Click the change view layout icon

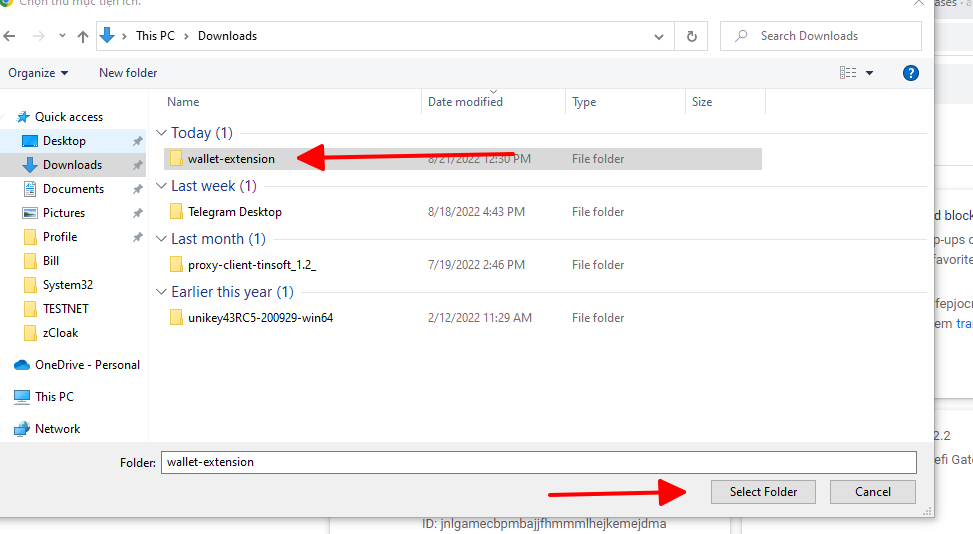(x=848, y=73)
